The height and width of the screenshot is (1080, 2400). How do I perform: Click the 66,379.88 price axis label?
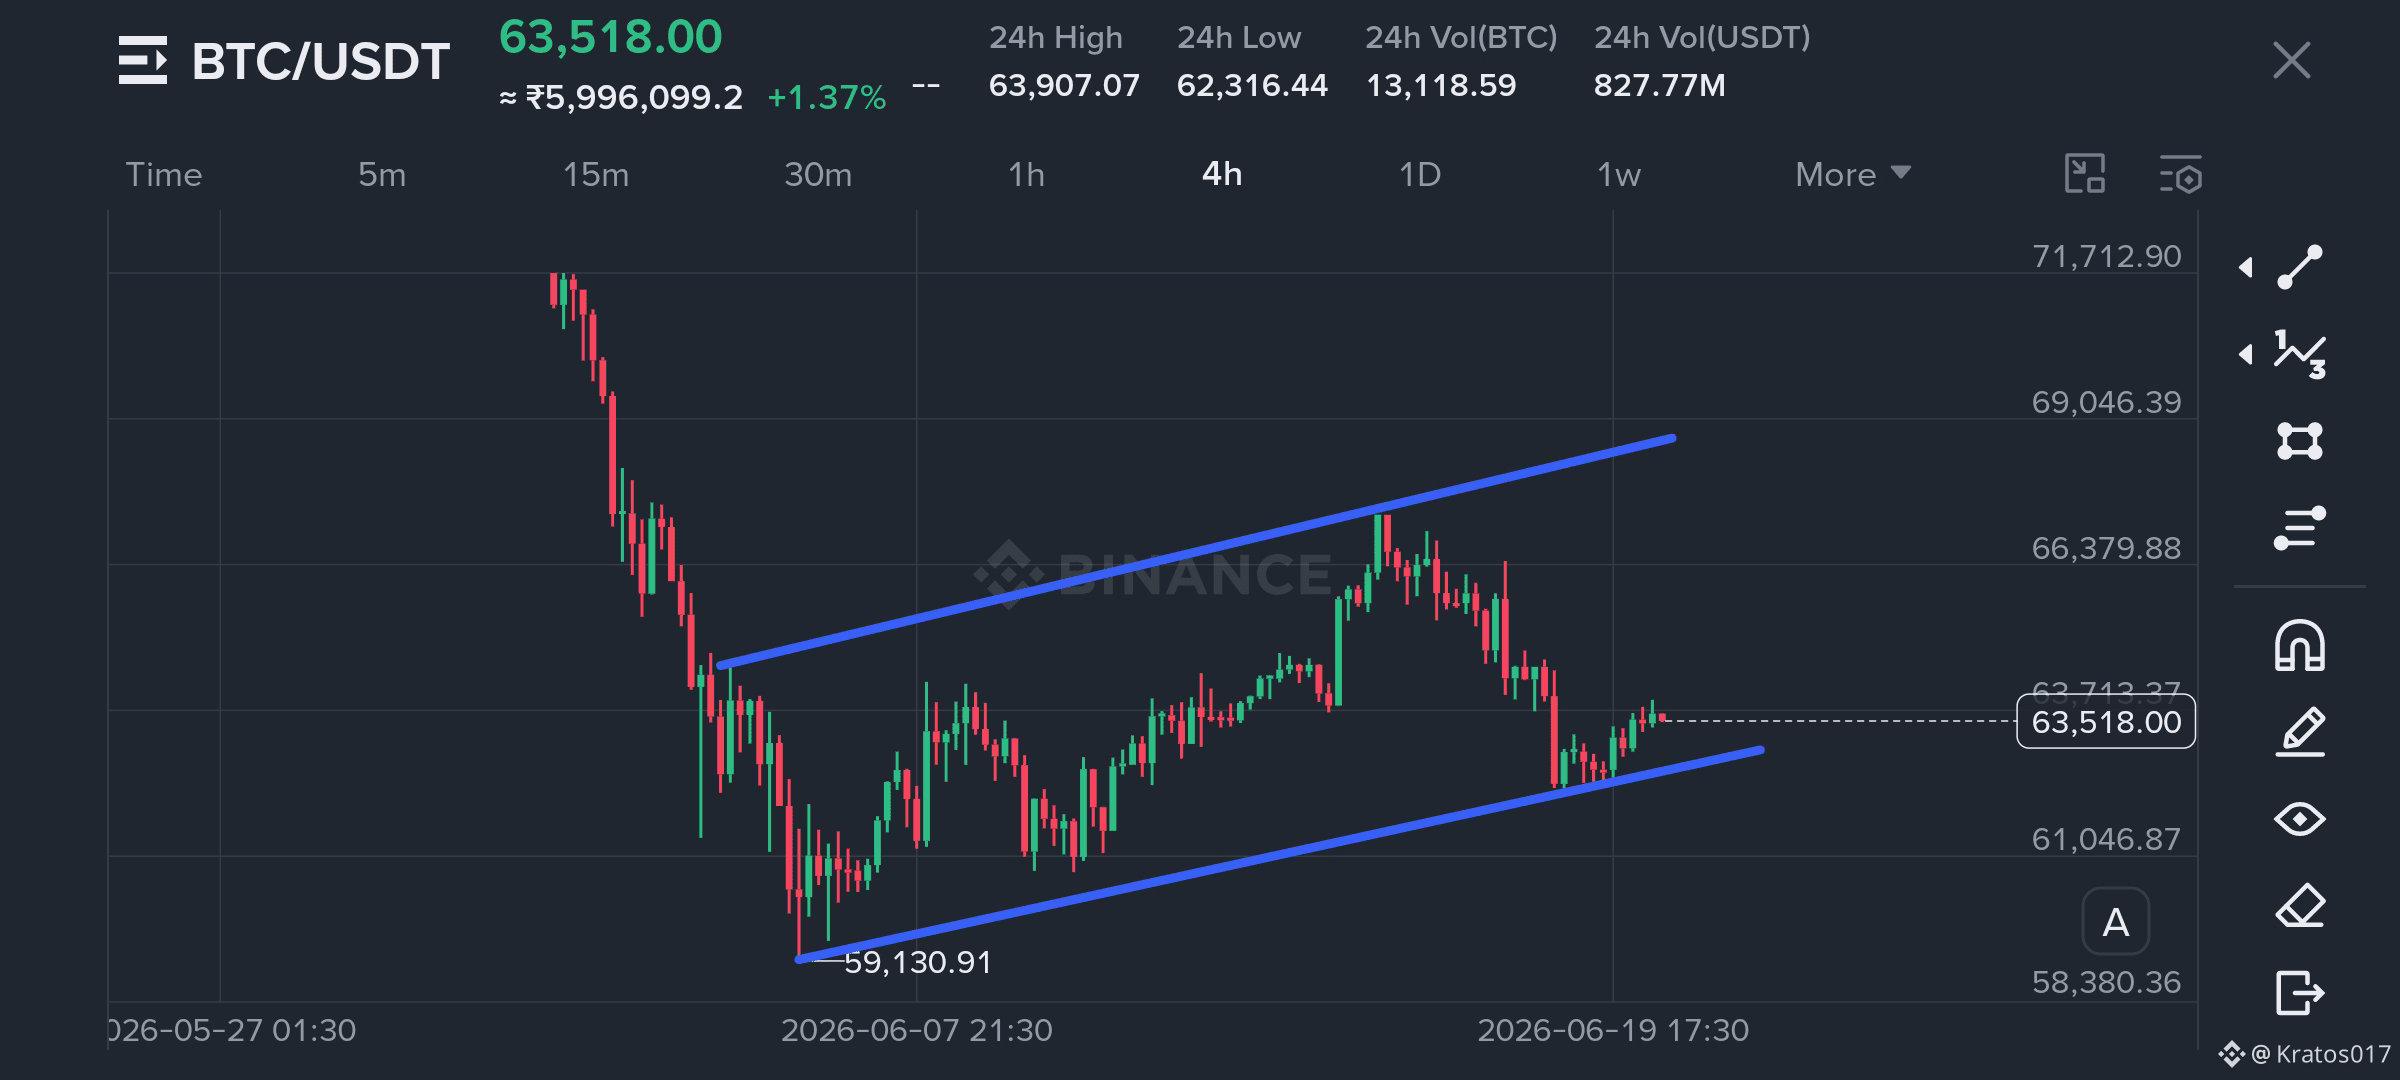point(2106,548)
